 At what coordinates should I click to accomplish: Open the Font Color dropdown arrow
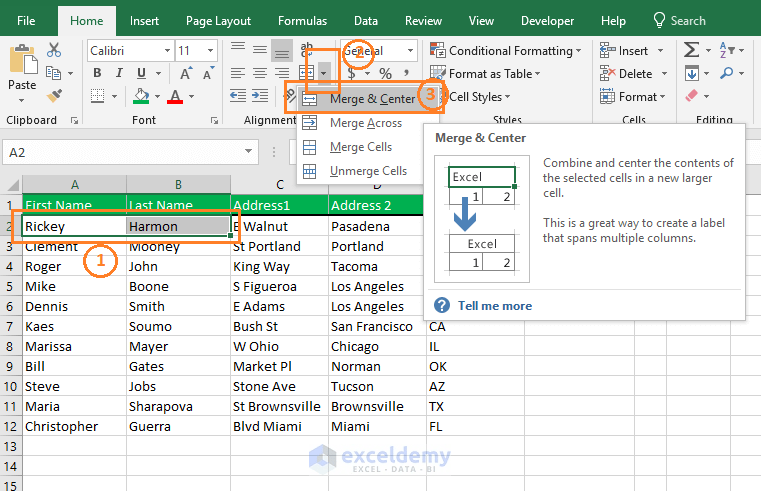192,97
